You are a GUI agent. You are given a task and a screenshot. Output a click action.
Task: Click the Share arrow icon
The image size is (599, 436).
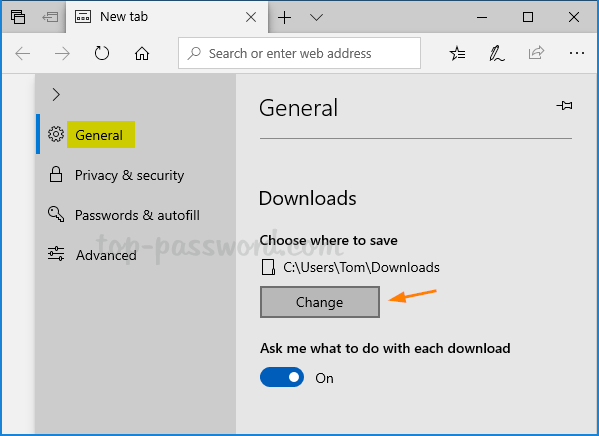[x=536, y=53]
